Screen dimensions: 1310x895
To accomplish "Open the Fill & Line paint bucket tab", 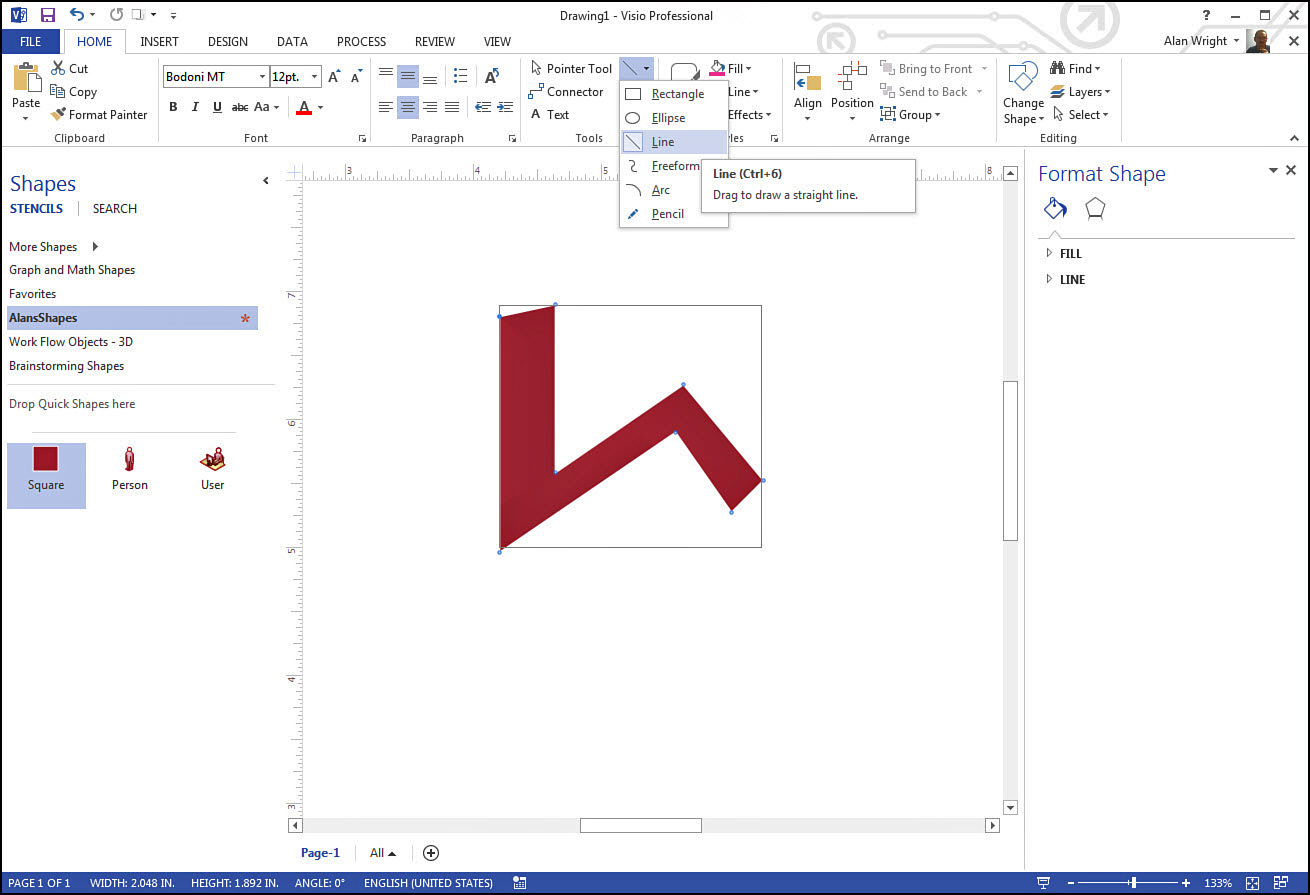I will (1055, 209).
